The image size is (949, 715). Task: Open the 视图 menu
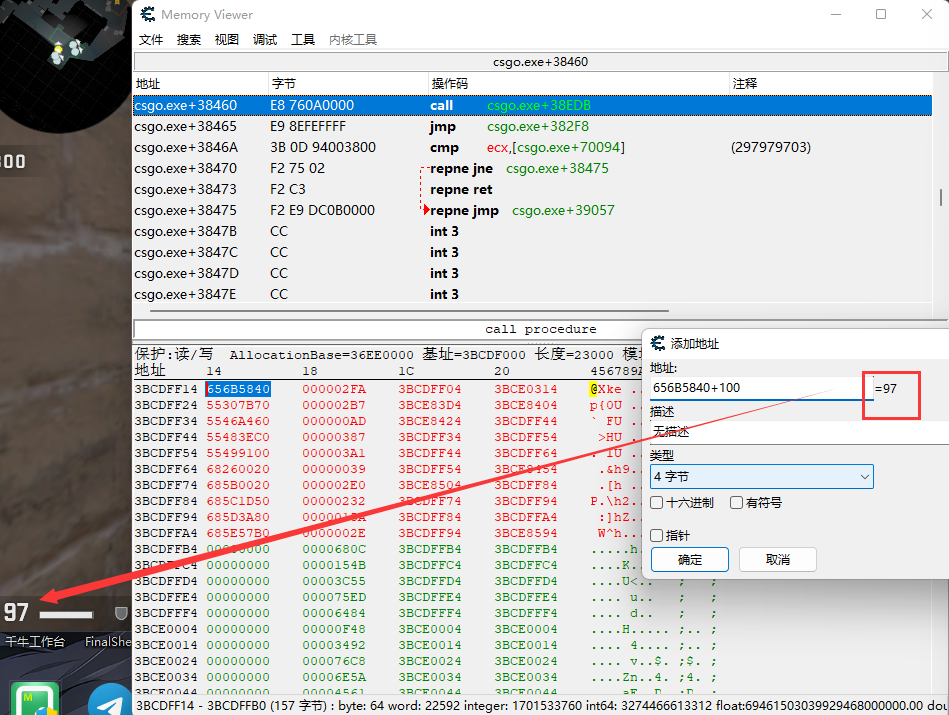(x=226, y=39)
